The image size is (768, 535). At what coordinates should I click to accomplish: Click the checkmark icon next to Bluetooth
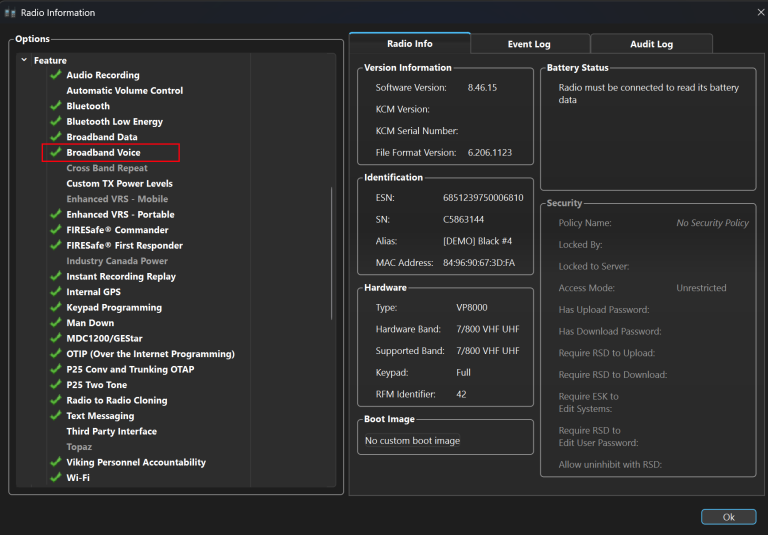tap(56, 106)
